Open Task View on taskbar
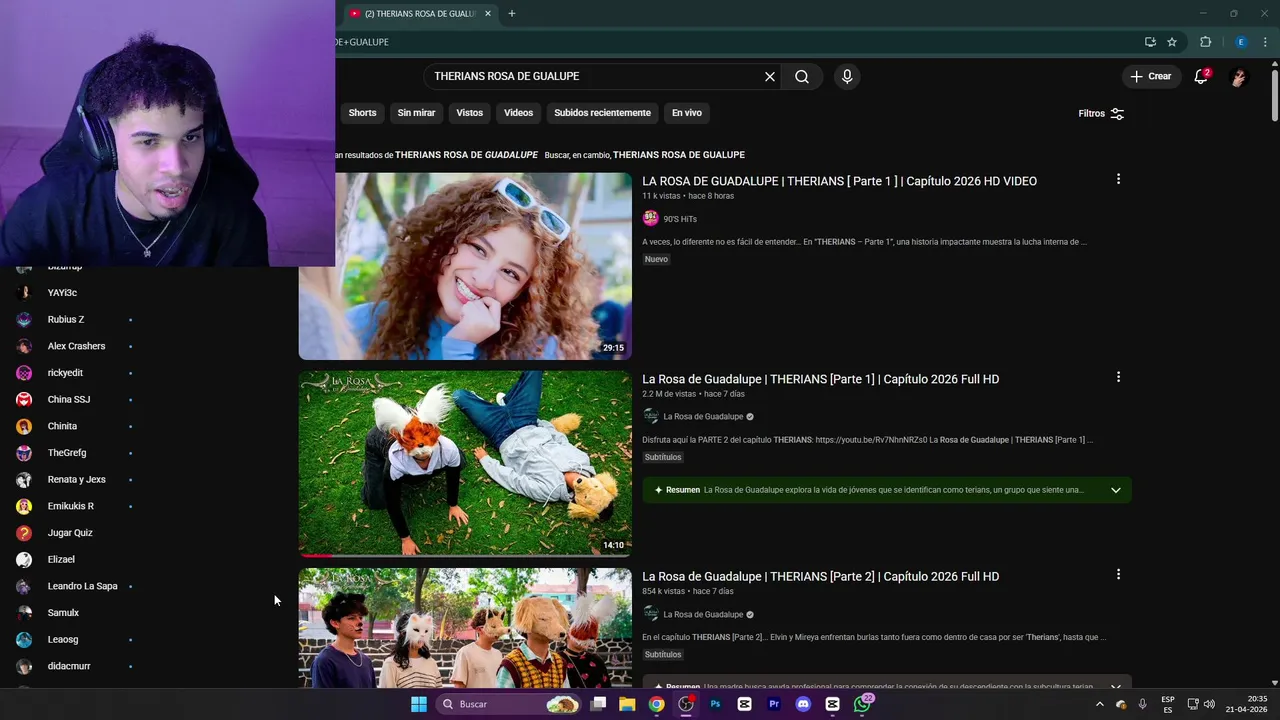This screenshot has width=1280, height=720. (598, 704)
